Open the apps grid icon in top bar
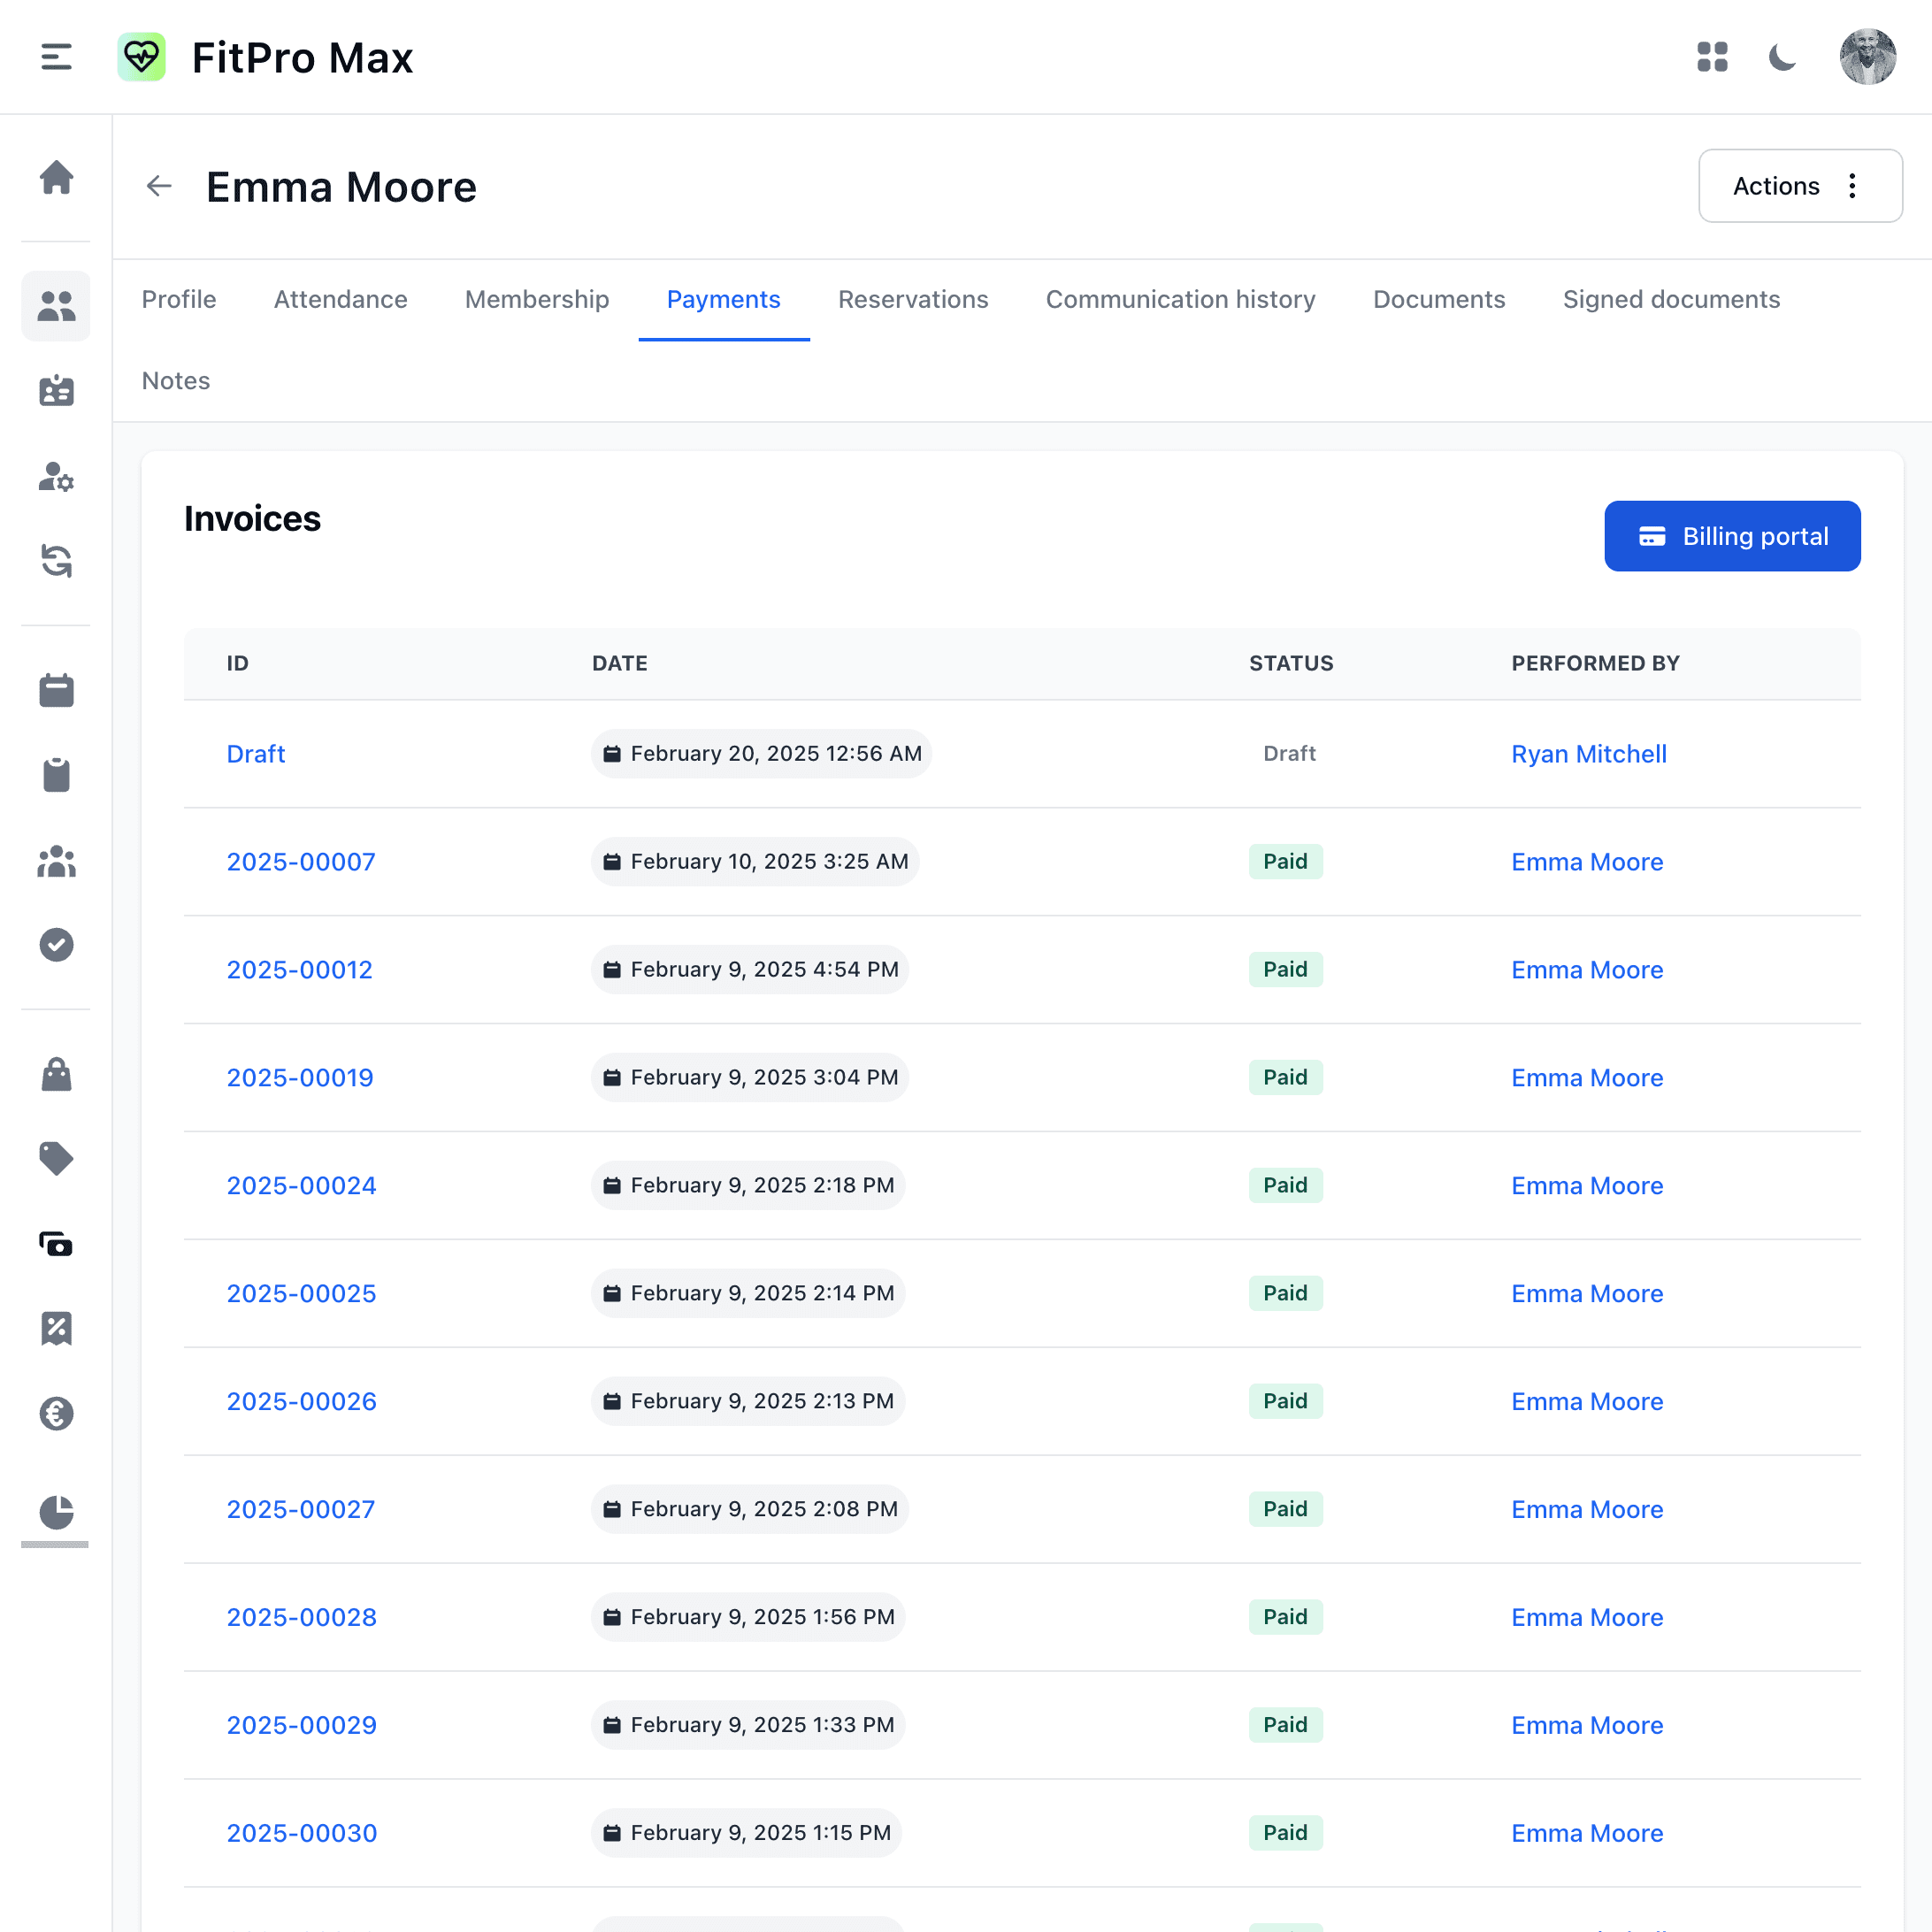This screenshot has width=1932, height=1932. click(x=1713, y=57)
